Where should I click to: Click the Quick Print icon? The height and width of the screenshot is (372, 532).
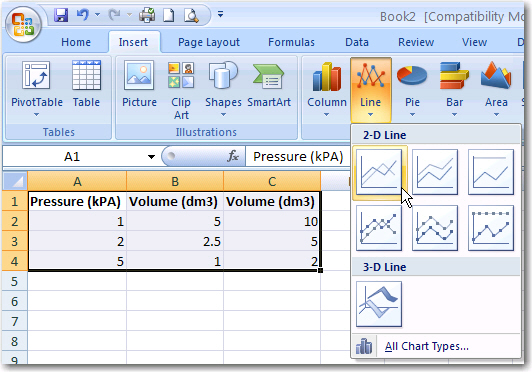[x=147, y=15]
